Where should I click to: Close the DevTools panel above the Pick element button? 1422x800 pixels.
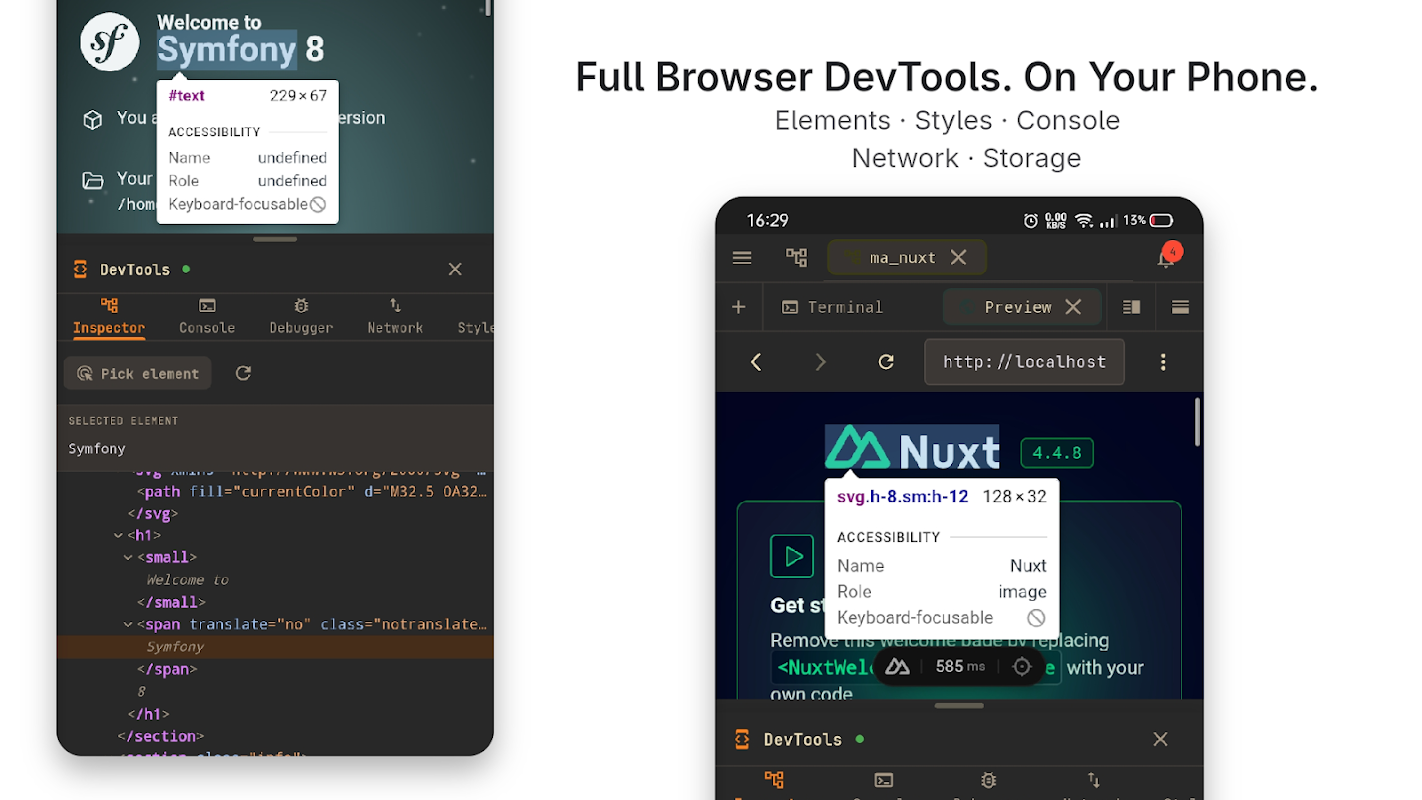(455, 269)
